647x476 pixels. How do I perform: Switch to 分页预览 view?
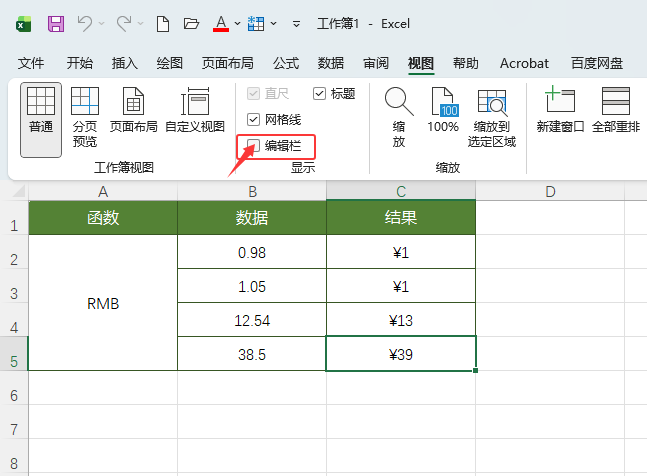[85, 117]
